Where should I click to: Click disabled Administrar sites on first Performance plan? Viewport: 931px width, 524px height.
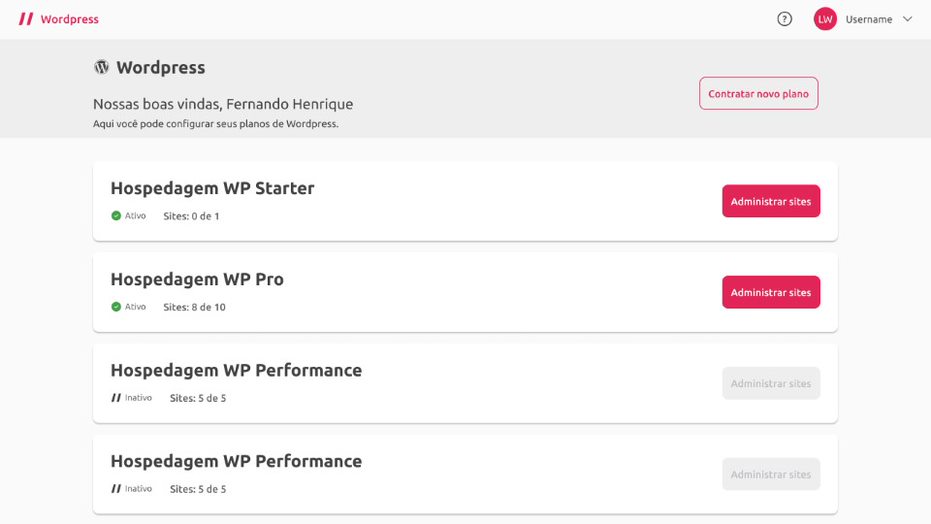pyautogui.click(x=771, y=383)
